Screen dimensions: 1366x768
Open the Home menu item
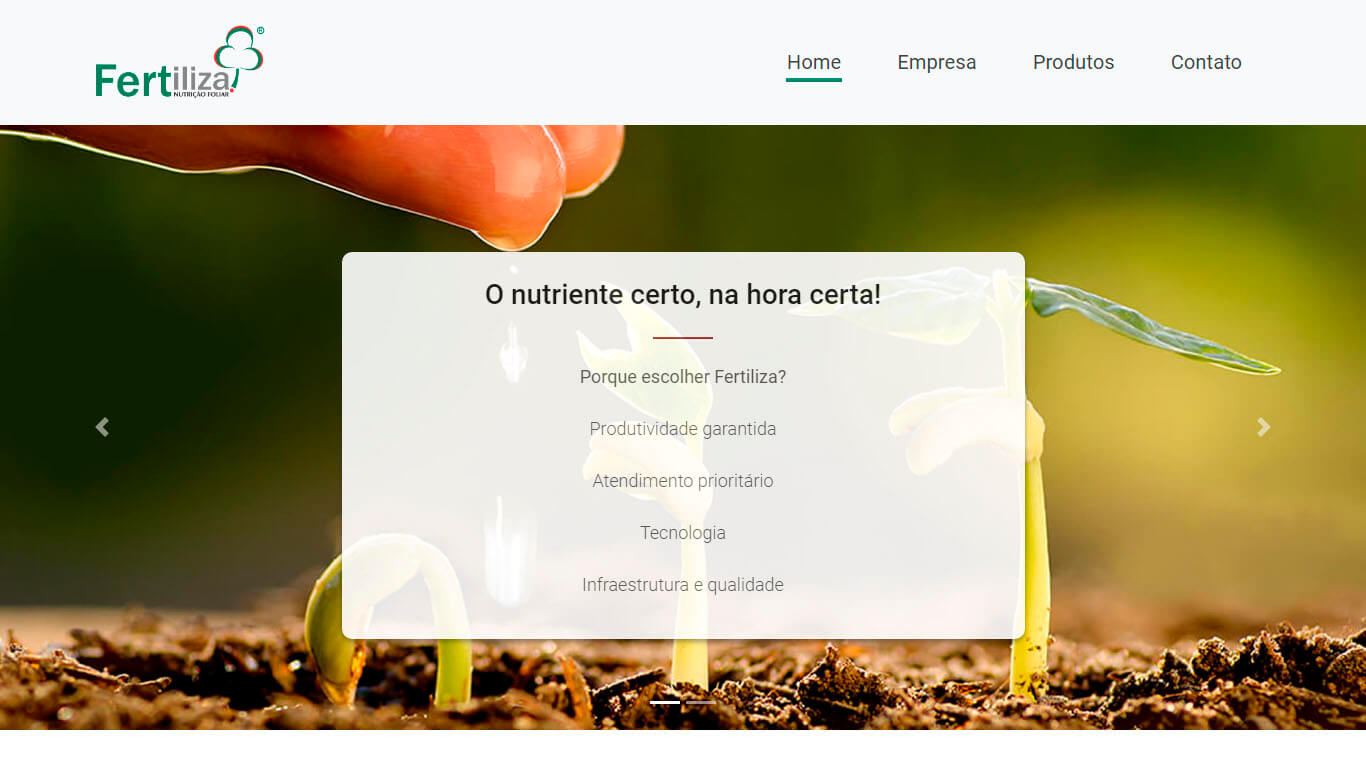click(814, 62)
